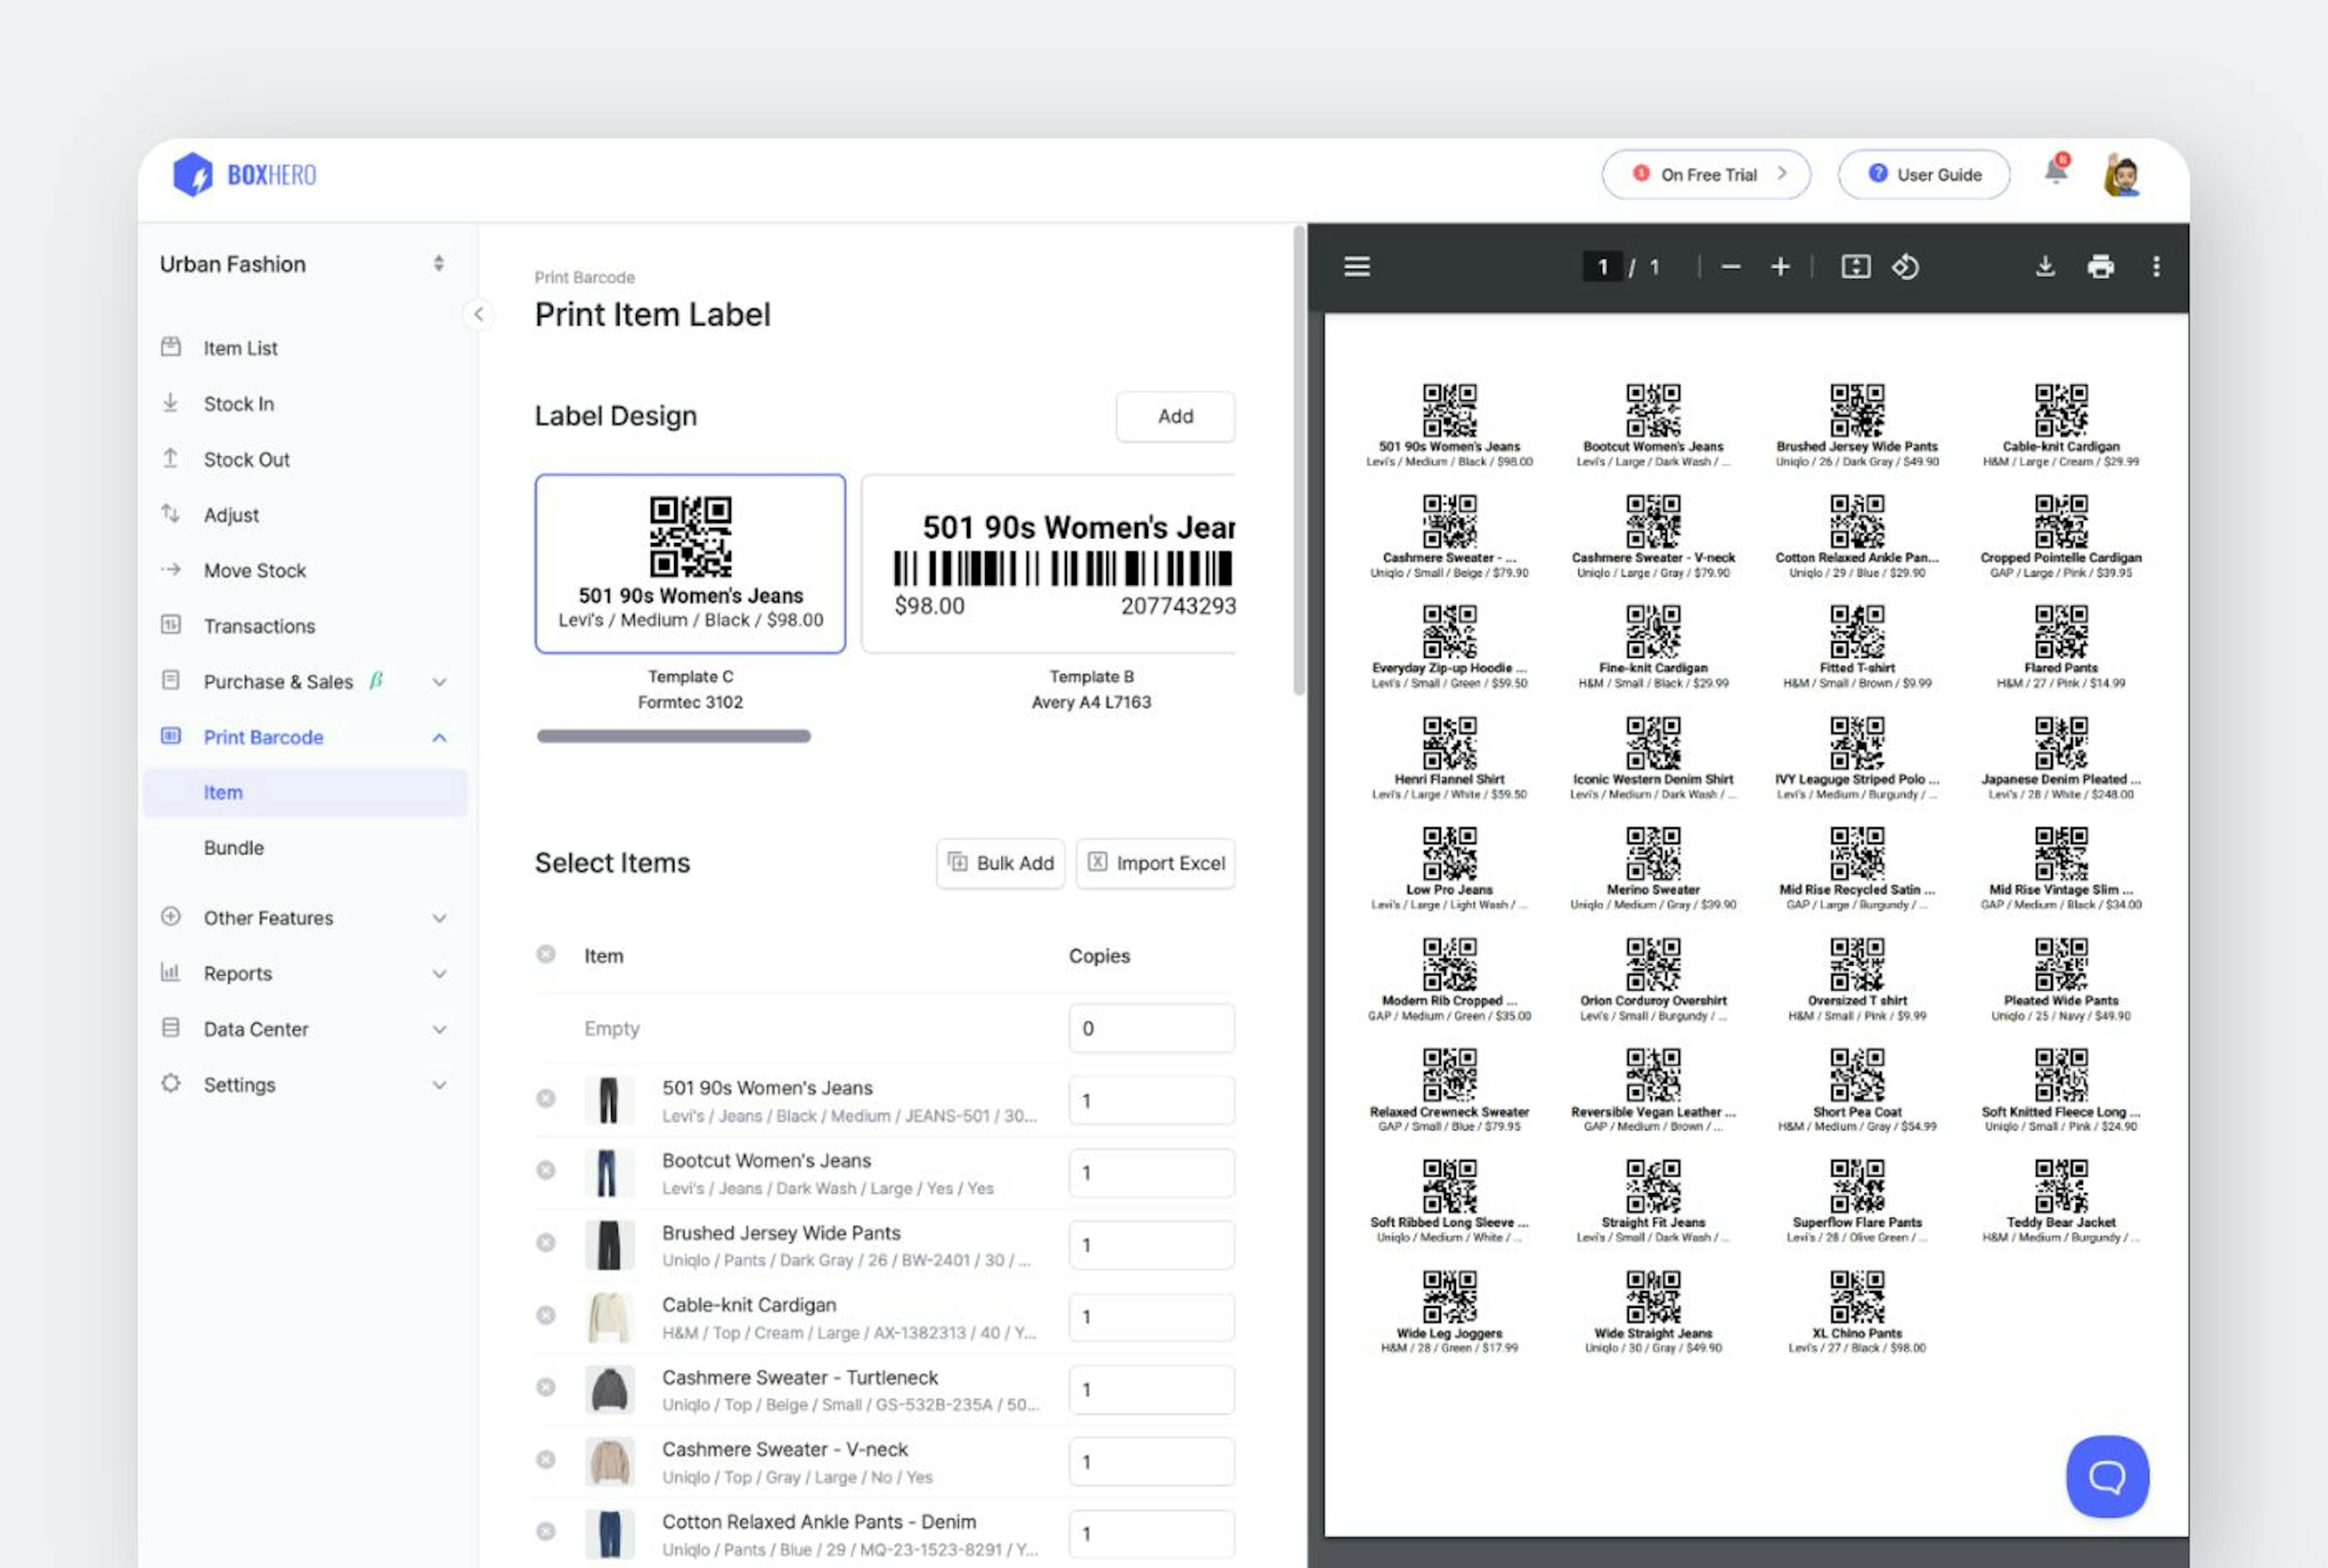Screen dimensions: 2328x1568
Task: Remove Cashmere Sweater - V-neck row
Action: pyautogui.click(x=546, y=1459)
